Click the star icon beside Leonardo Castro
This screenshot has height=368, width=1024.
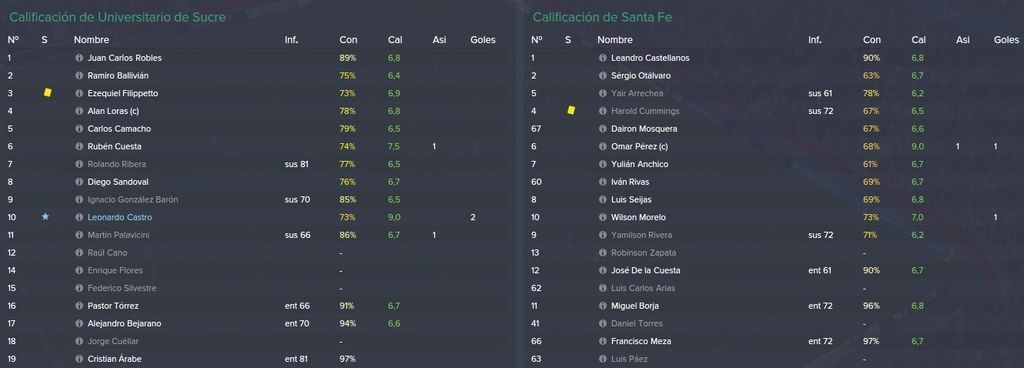(45, 217)
